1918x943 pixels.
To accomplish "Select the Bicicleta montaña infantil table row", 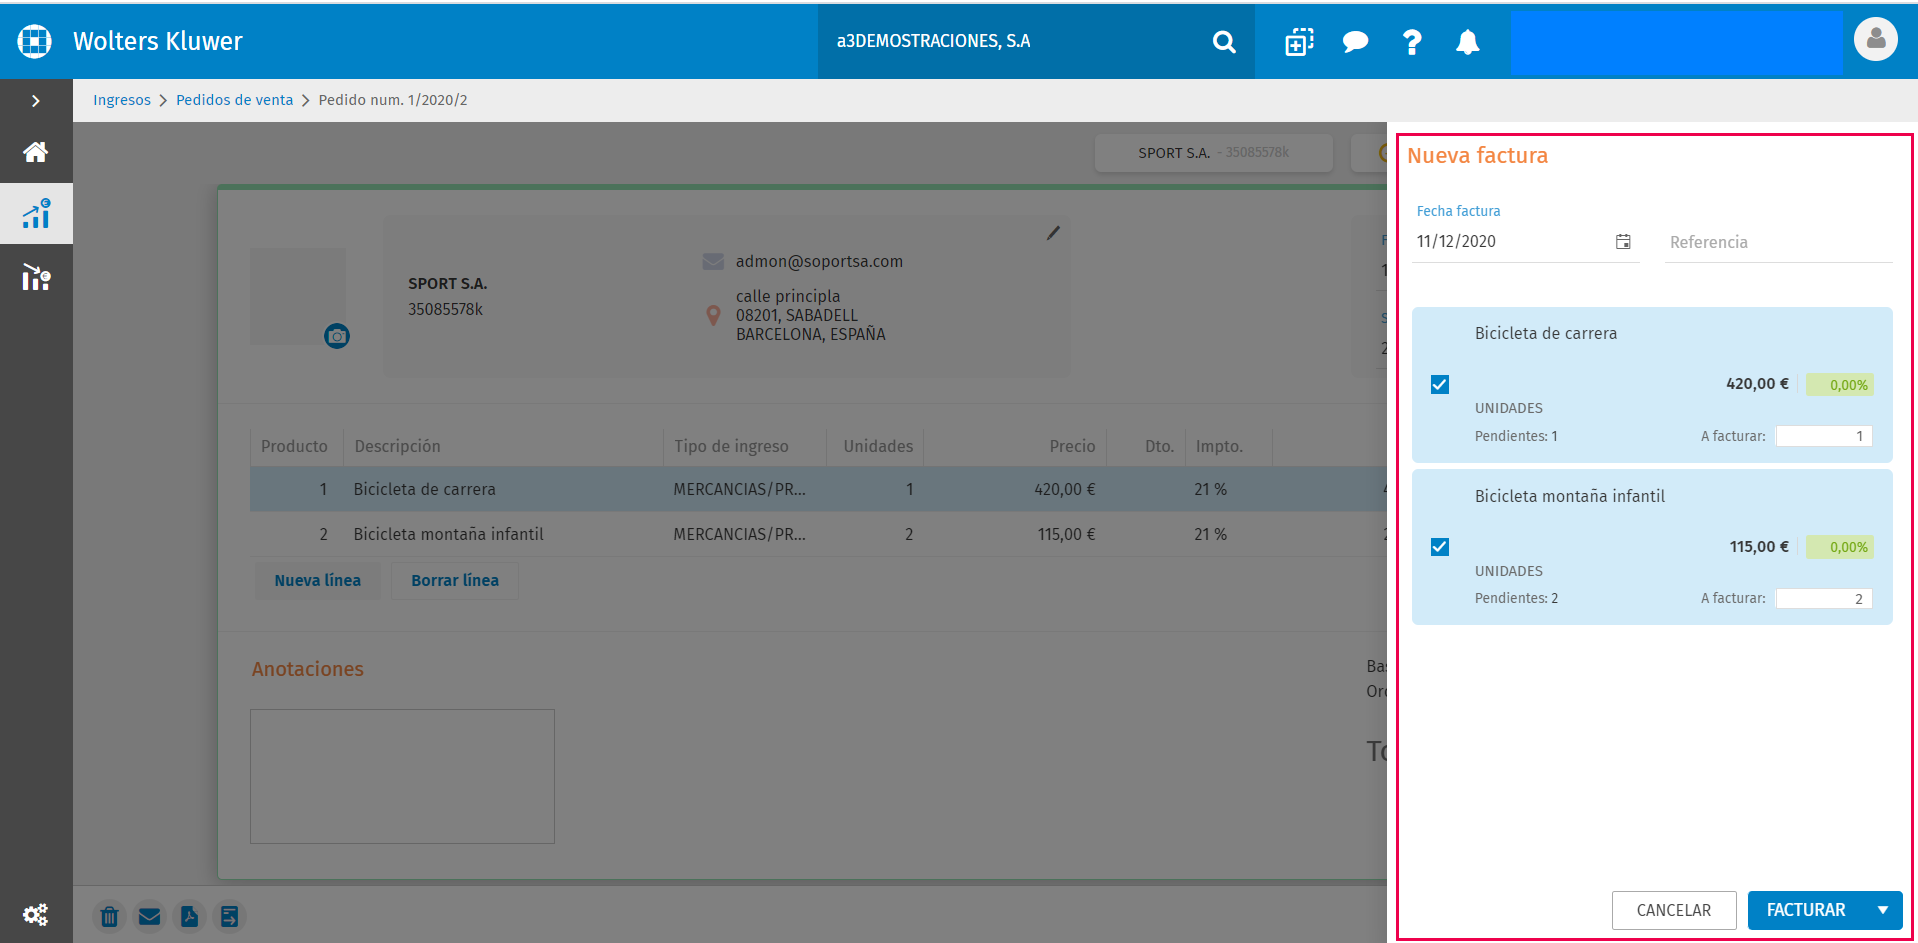I will (818, 534).
